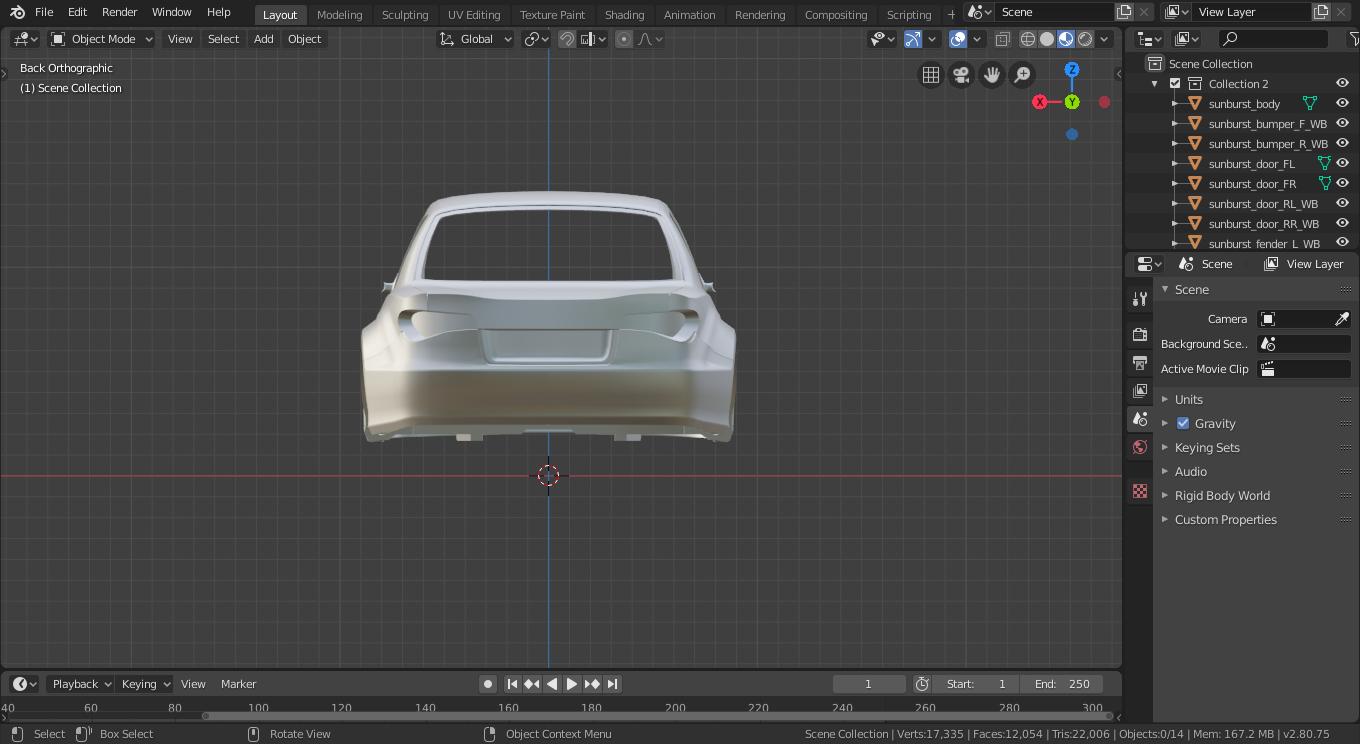The height and width of the screenshot is (744, 1360).
Task: Hide sunburst_body in viewport
Action: (x=1342, y=103)
